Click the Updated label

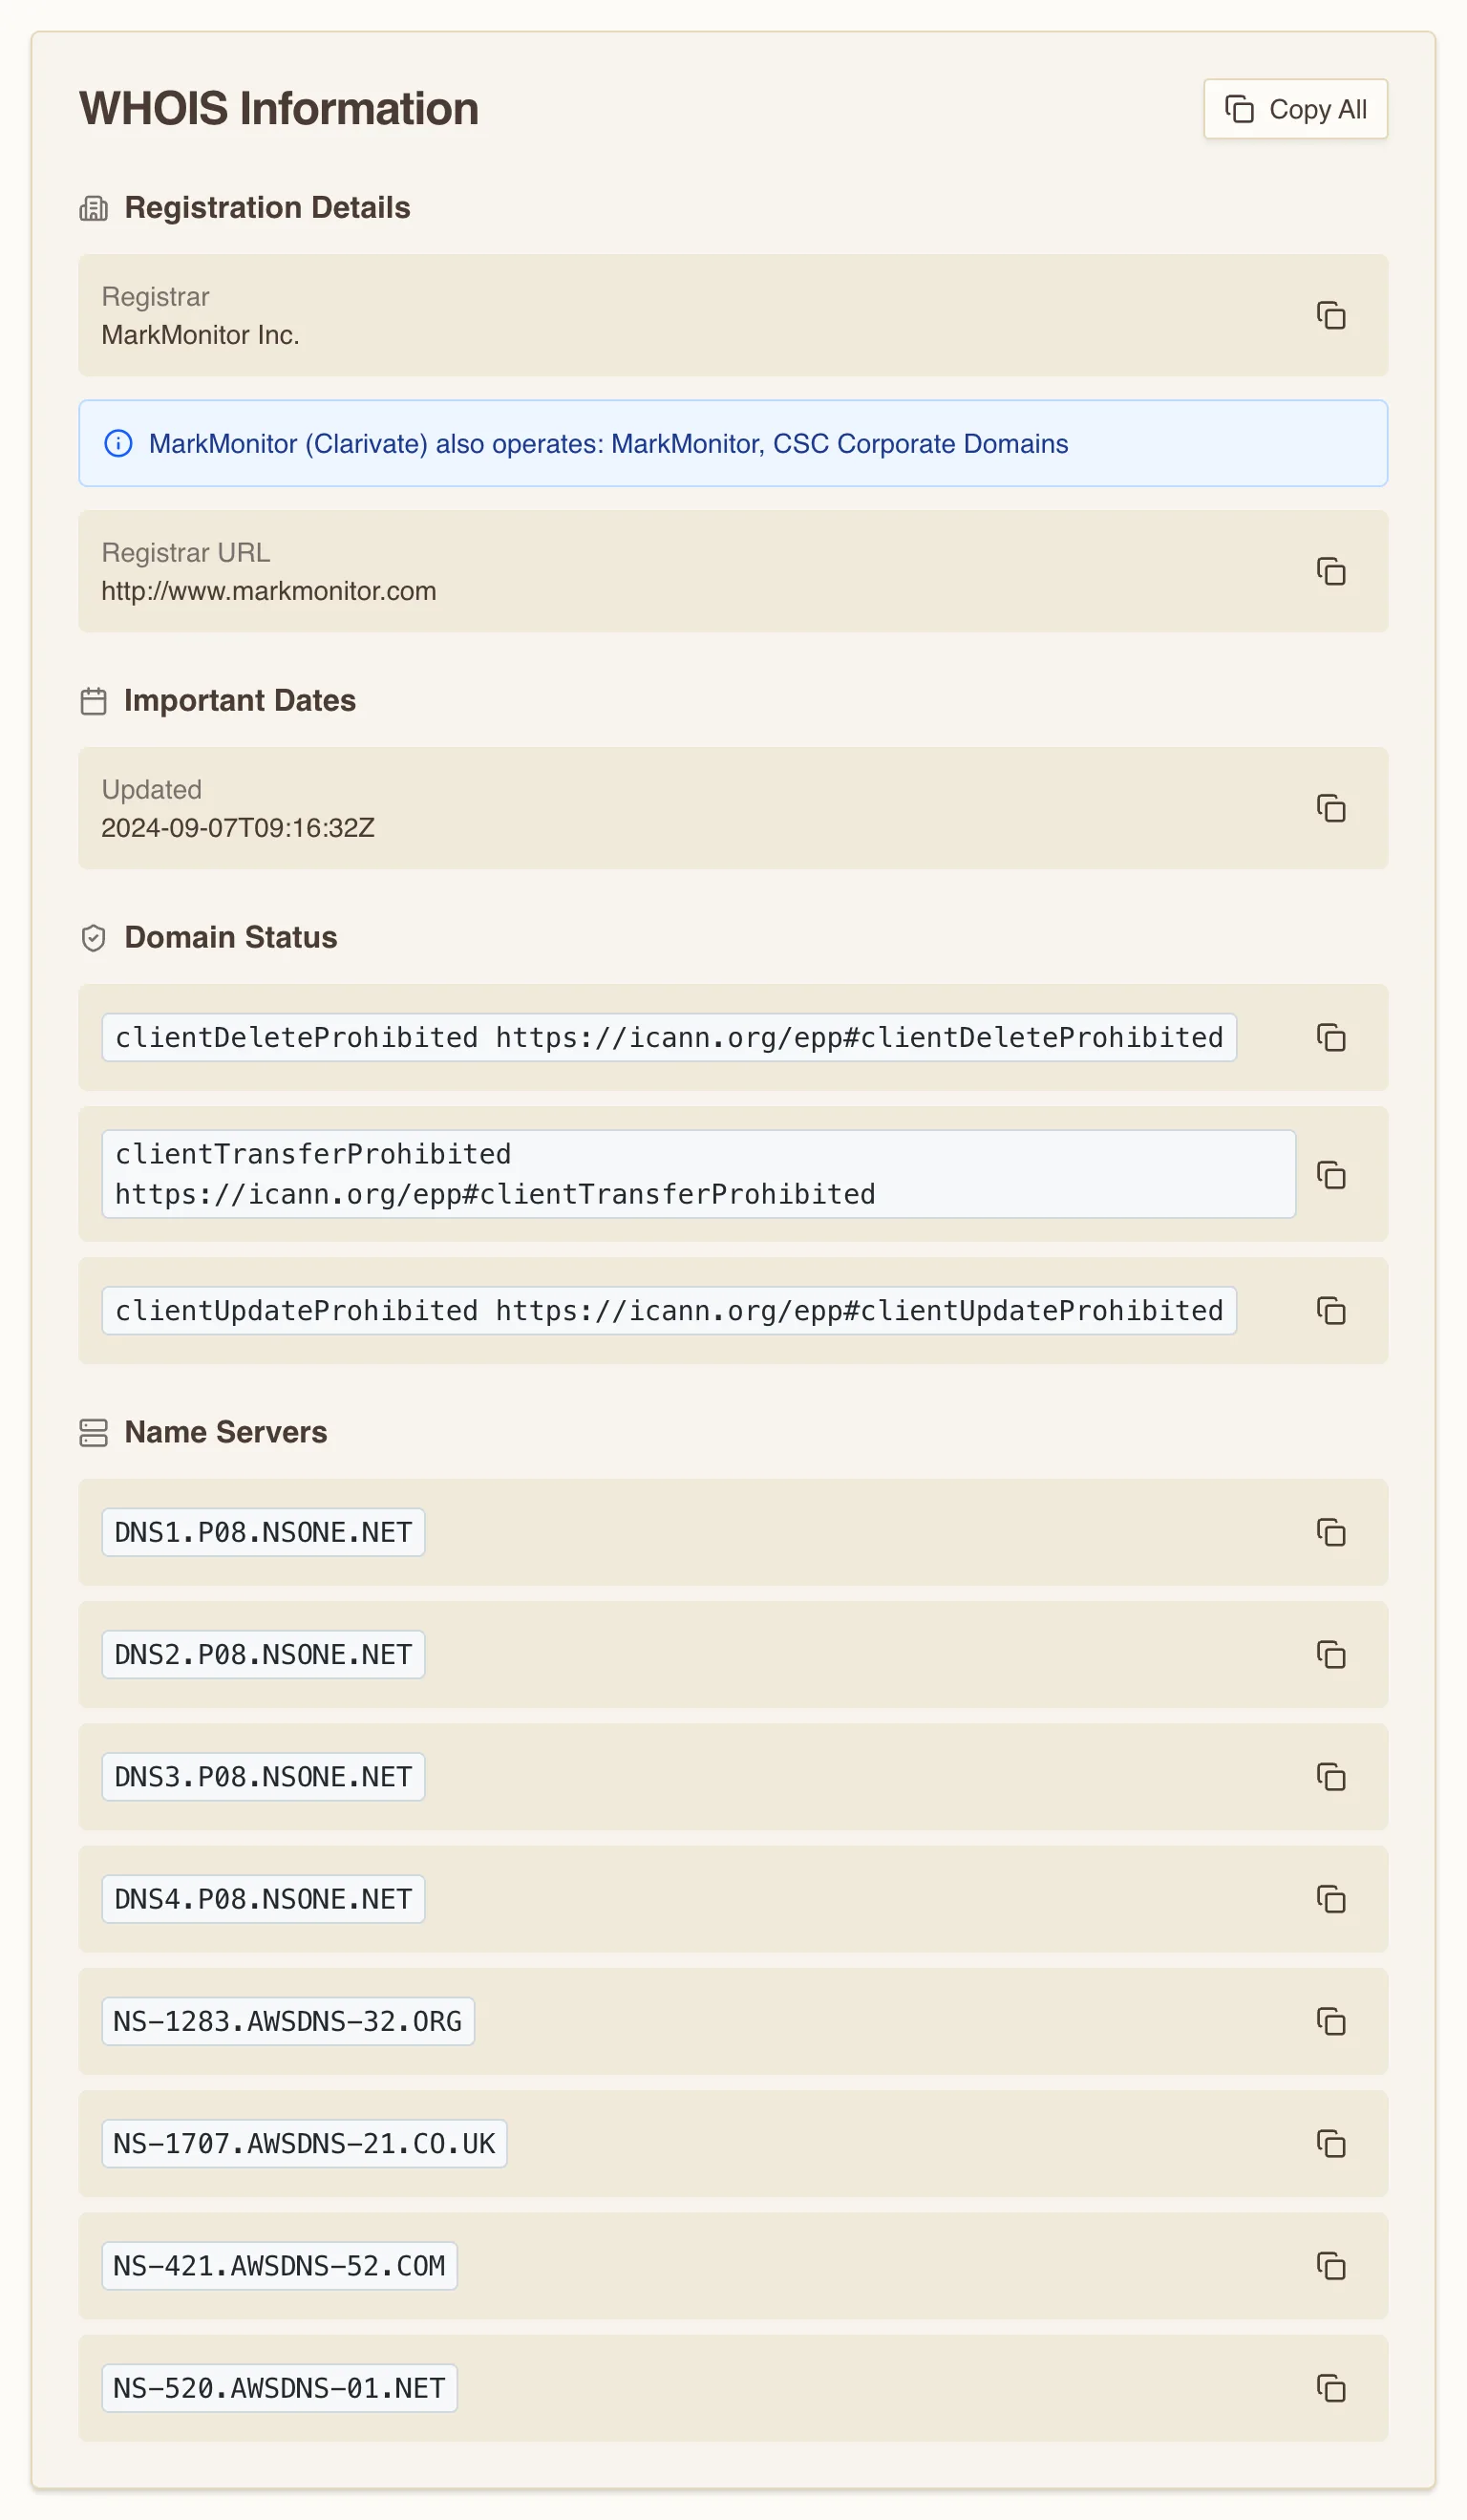coord(152,789)
